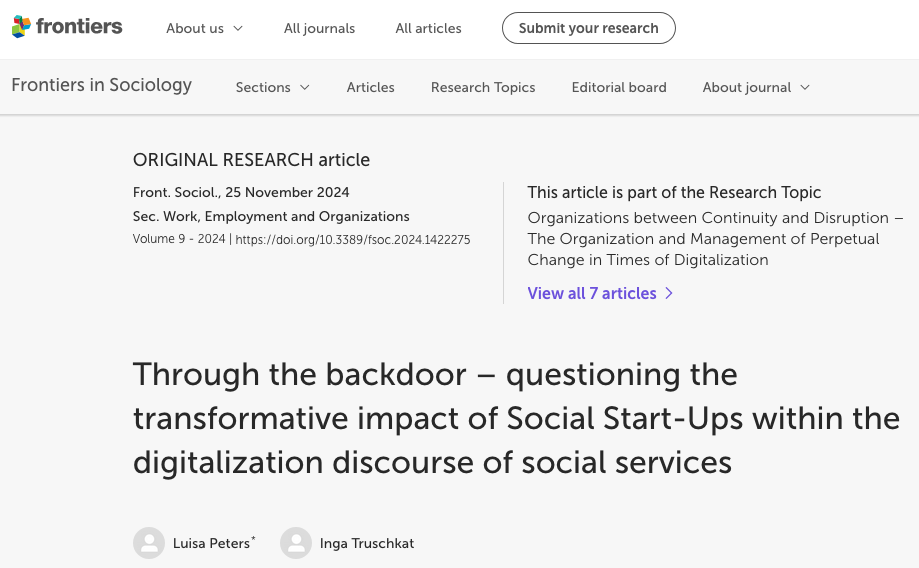Screen dimensions: 919x568
Task: Follow the View all 7 articles link
Action: click(592, 293)
